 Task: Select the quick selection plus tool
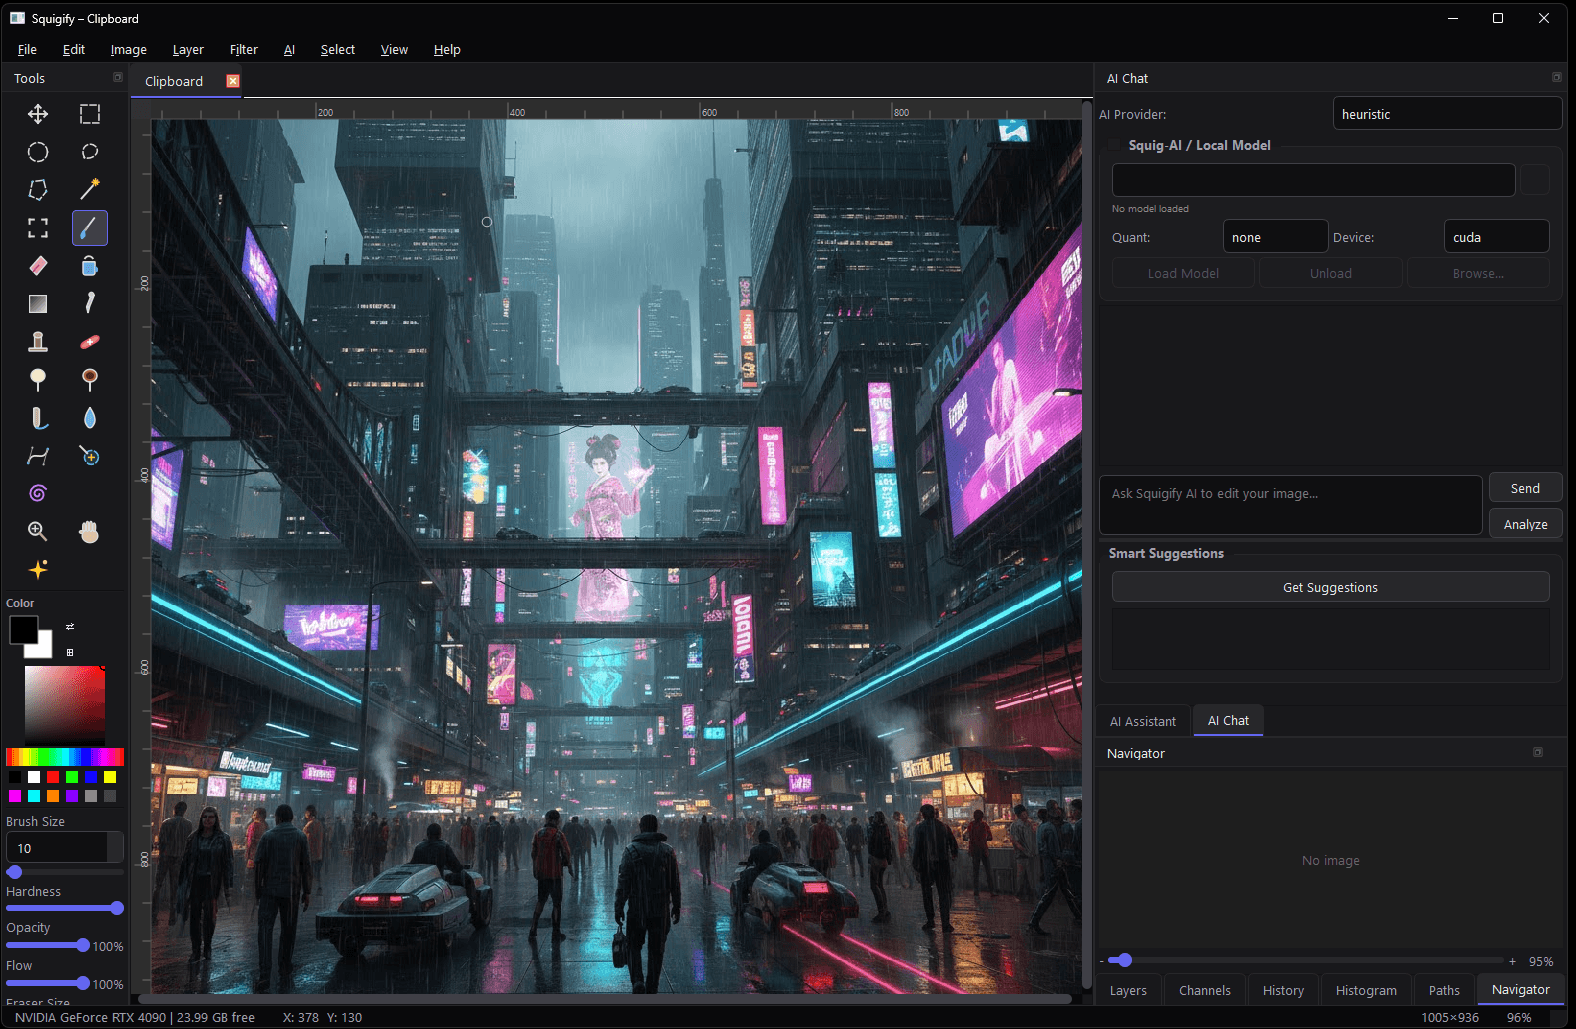[x=90, y=456]
